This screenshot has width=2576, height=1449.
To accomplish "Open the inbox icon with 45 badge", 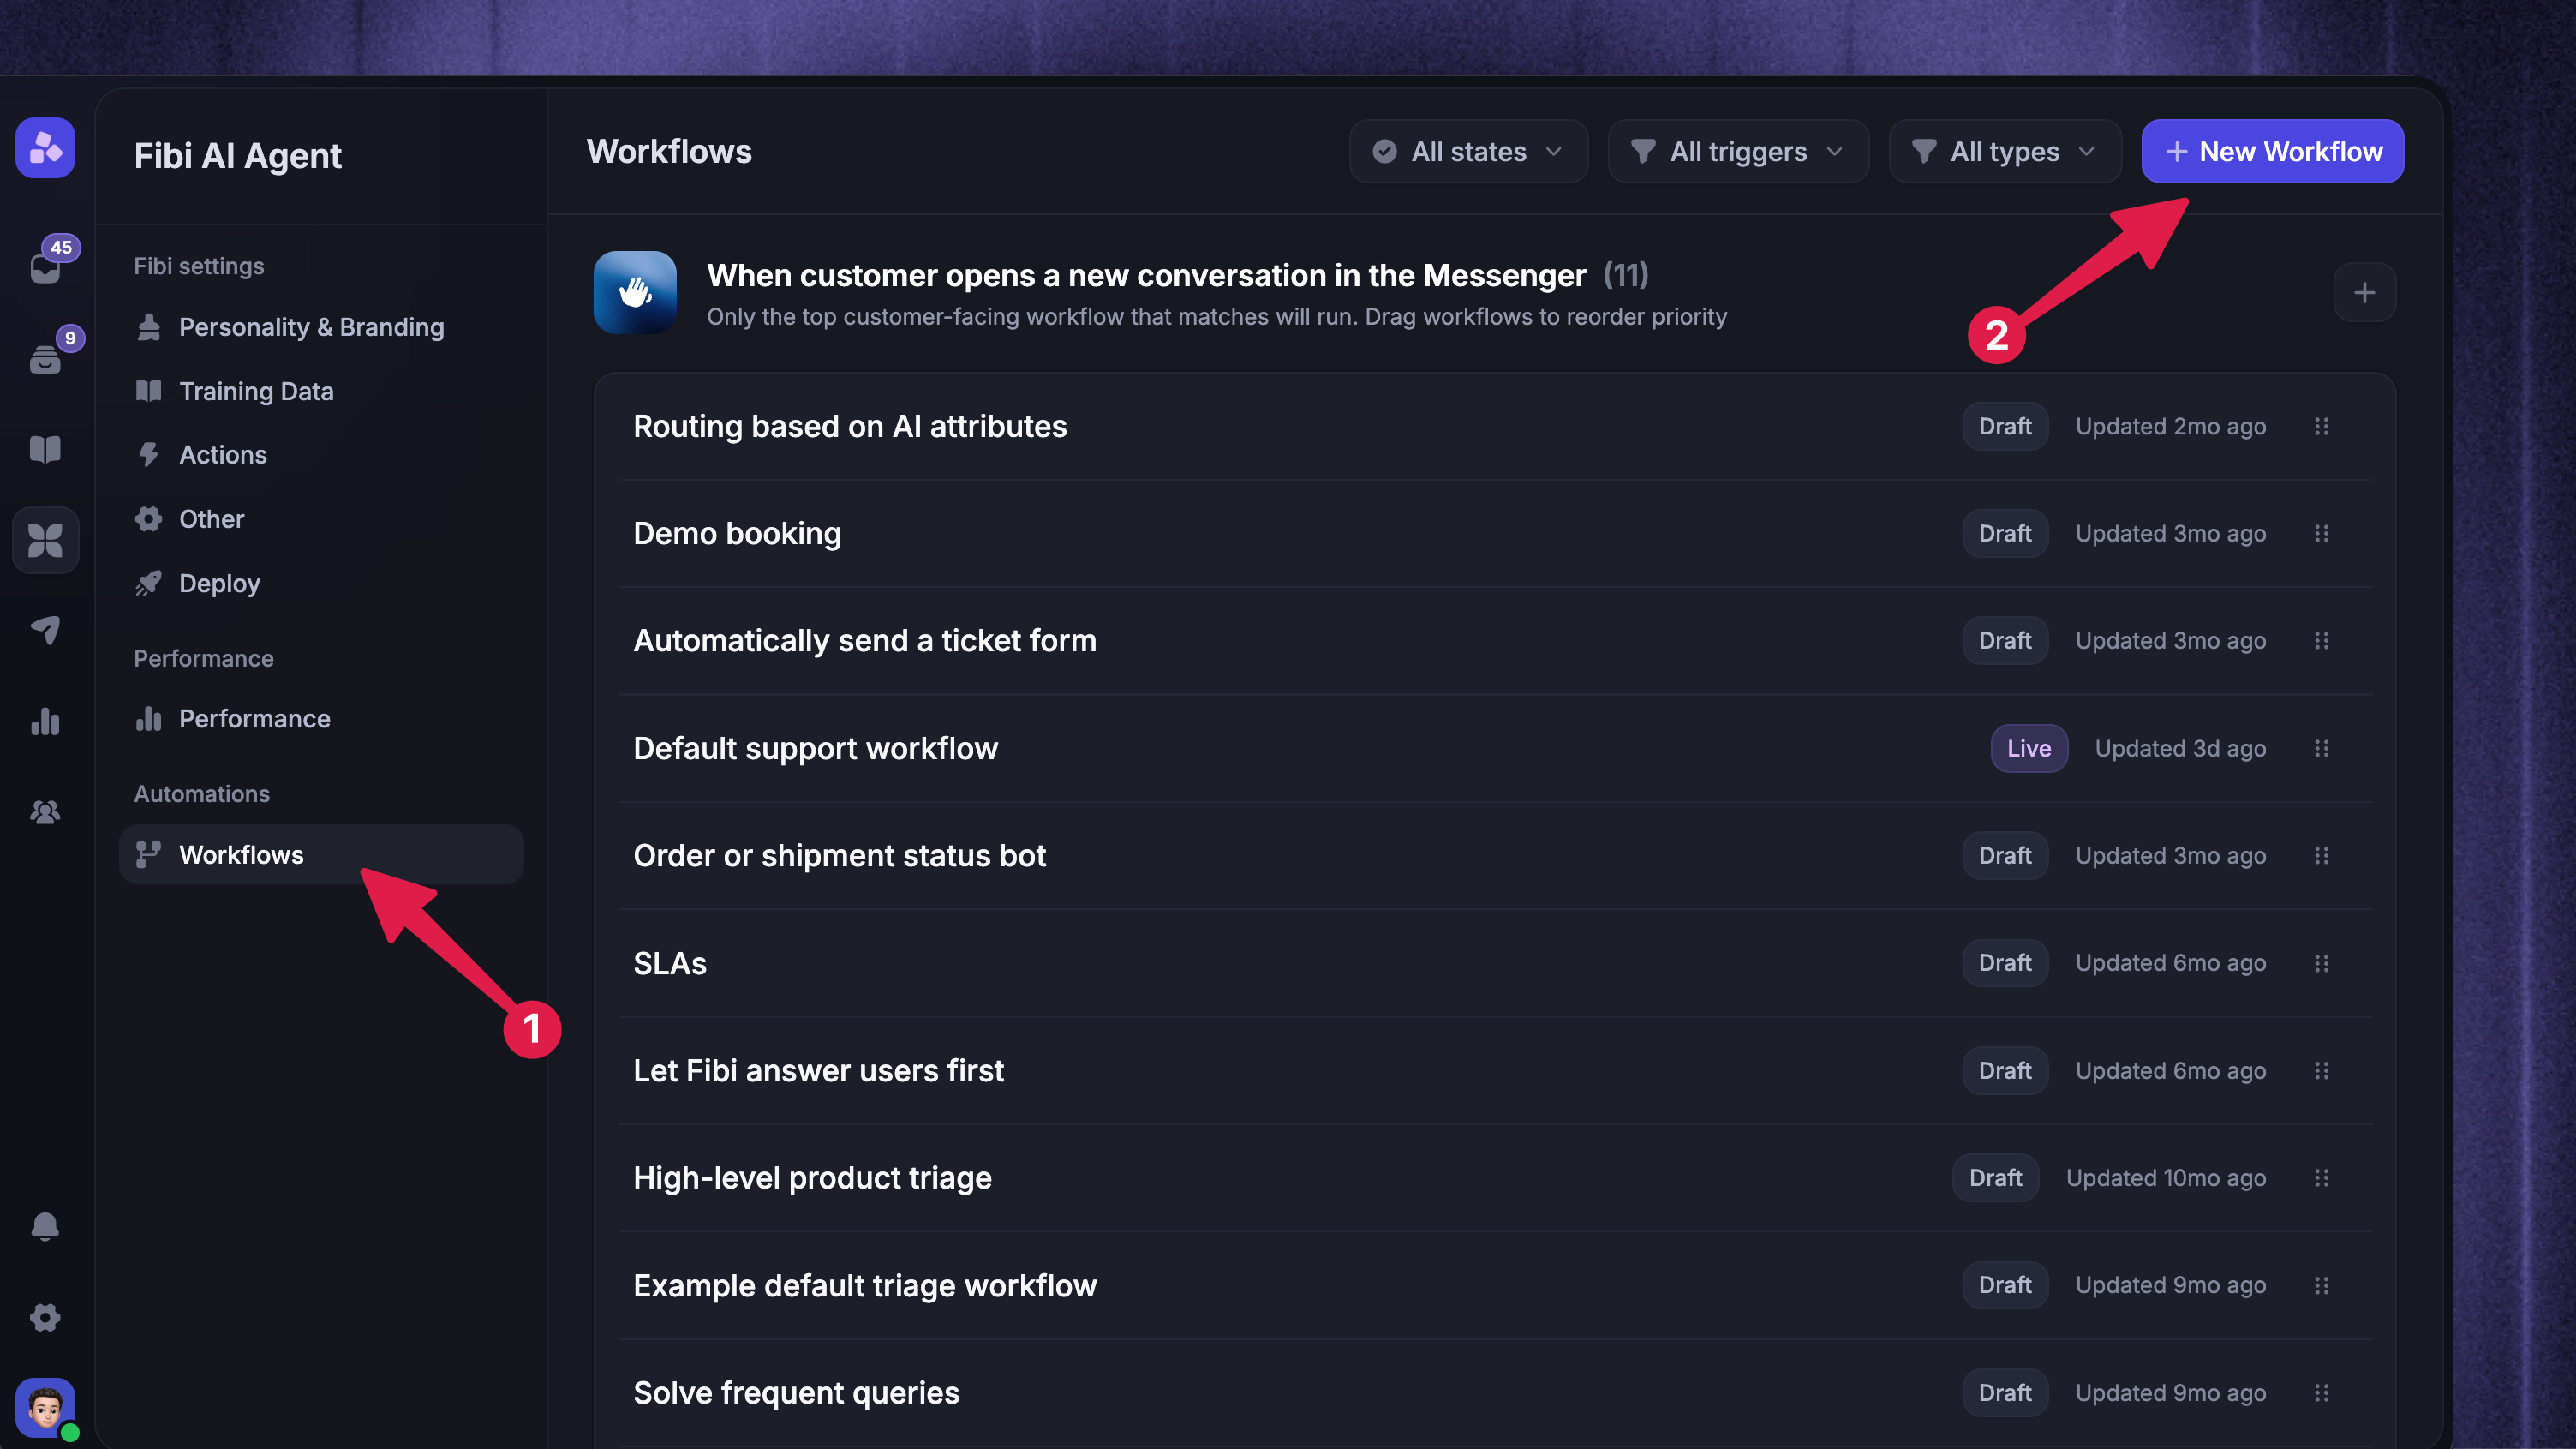I will 45,267.
